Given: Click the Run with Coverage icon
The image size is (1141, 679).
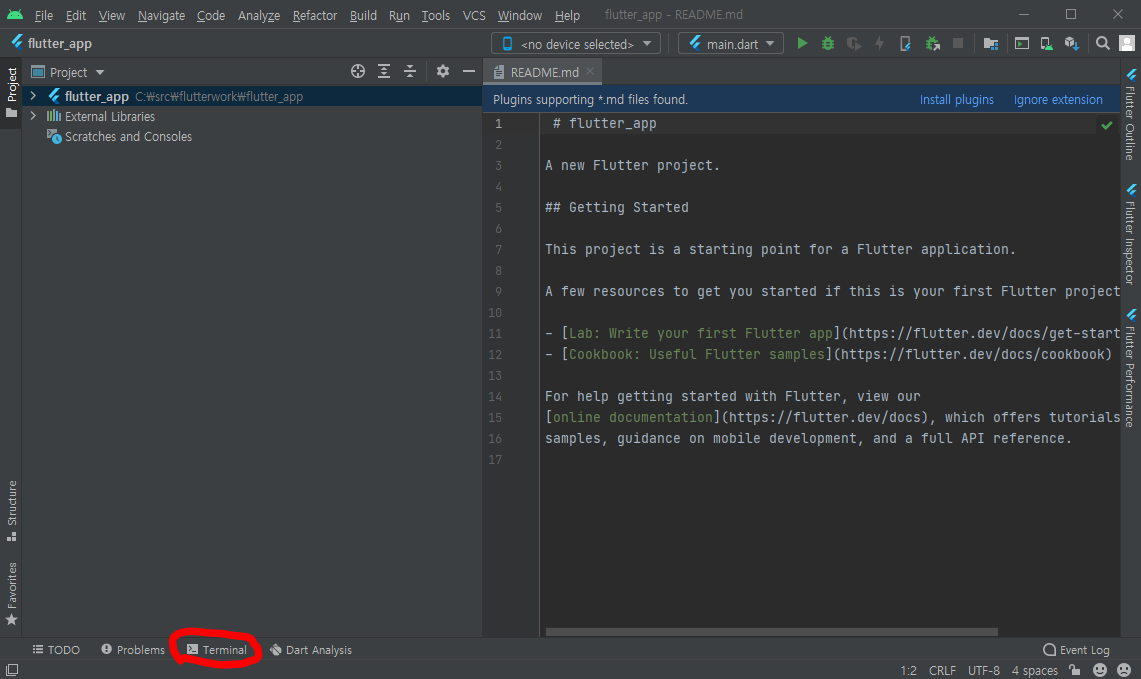Looking at the screenshot, I should point(854,44).
